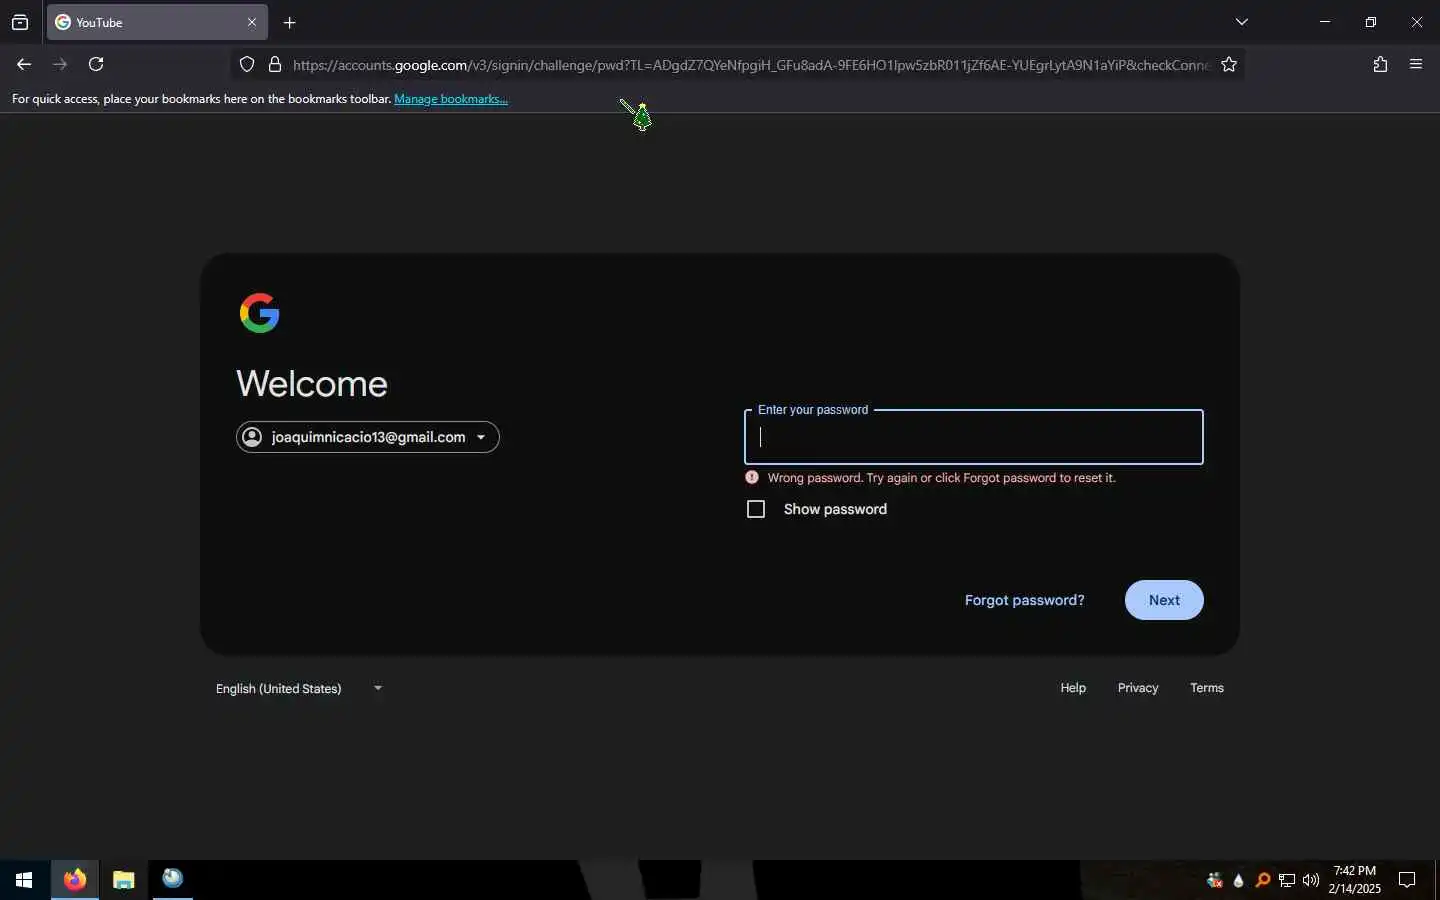Open Firefox View recent browsing icon
The height and width of the screenshot is (900, 1440).
(x=20, y=22)
